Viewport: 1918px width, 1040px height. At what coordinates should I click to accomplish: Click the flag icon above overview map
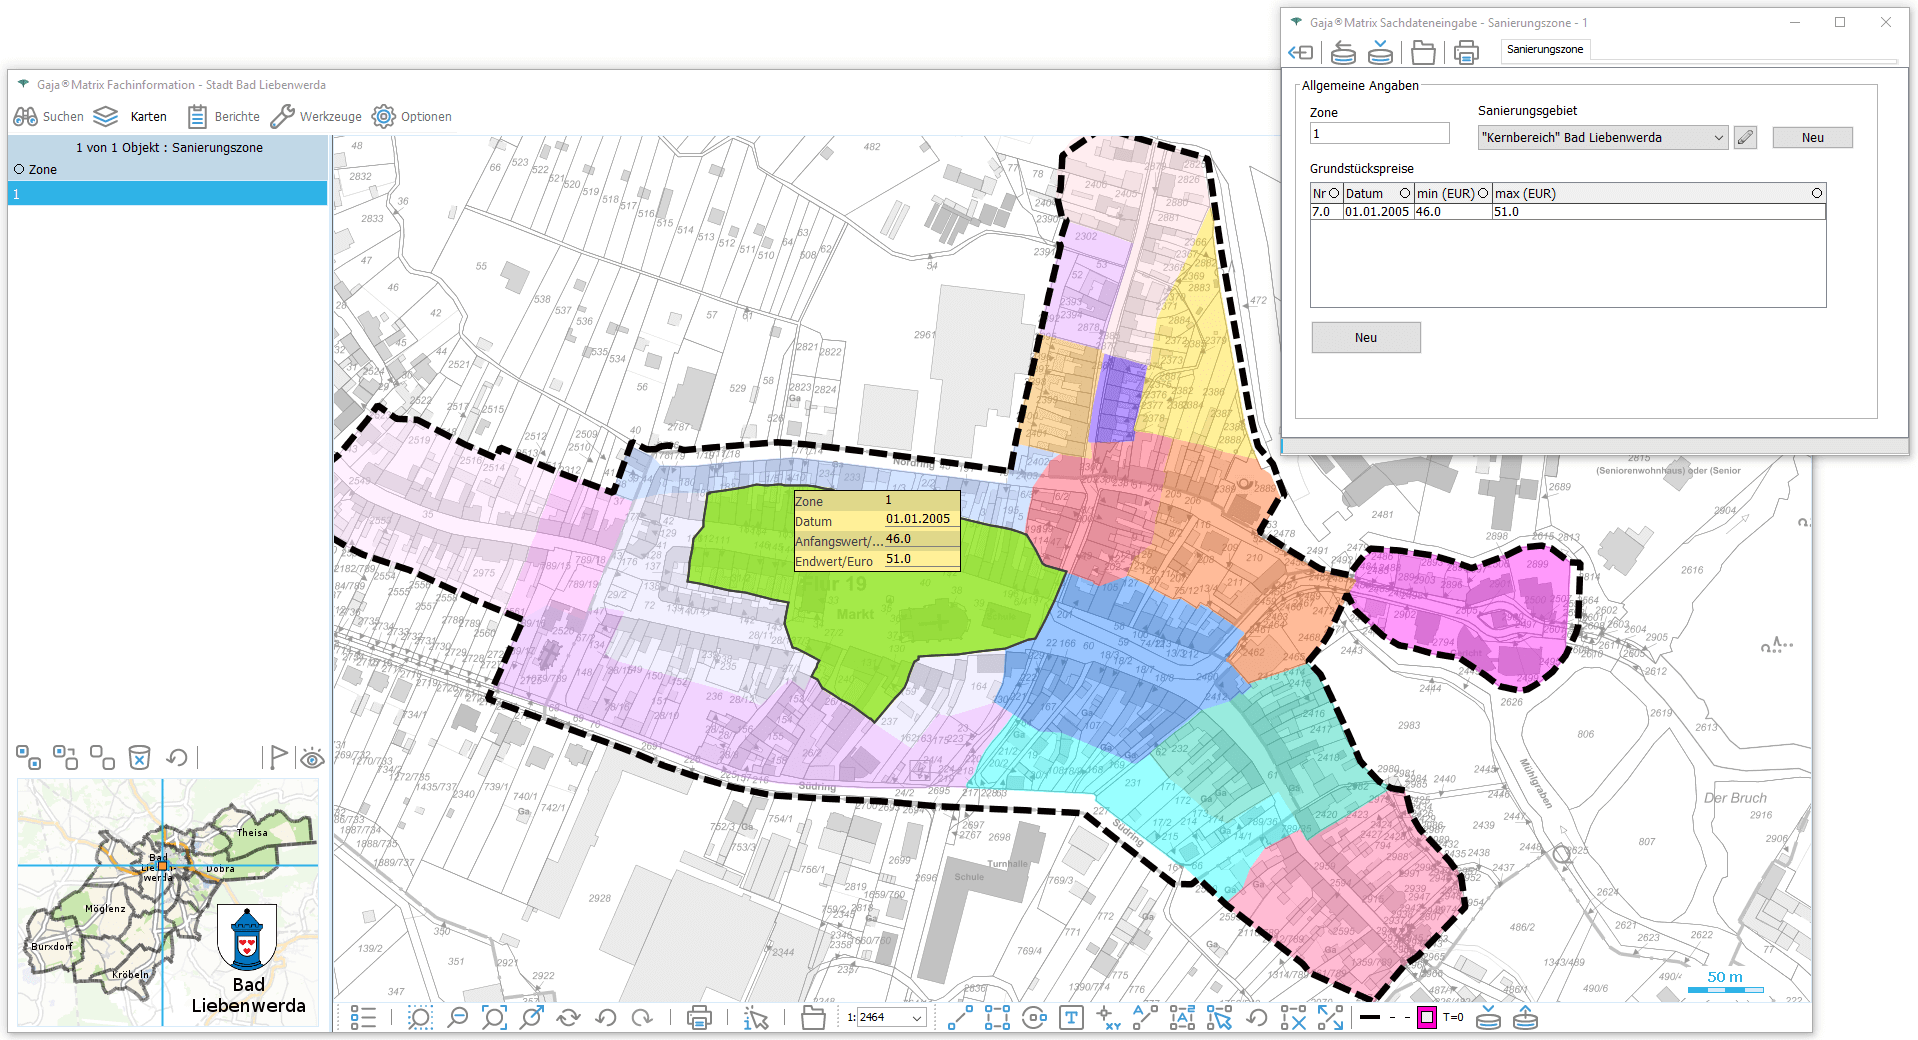[278, 758]
